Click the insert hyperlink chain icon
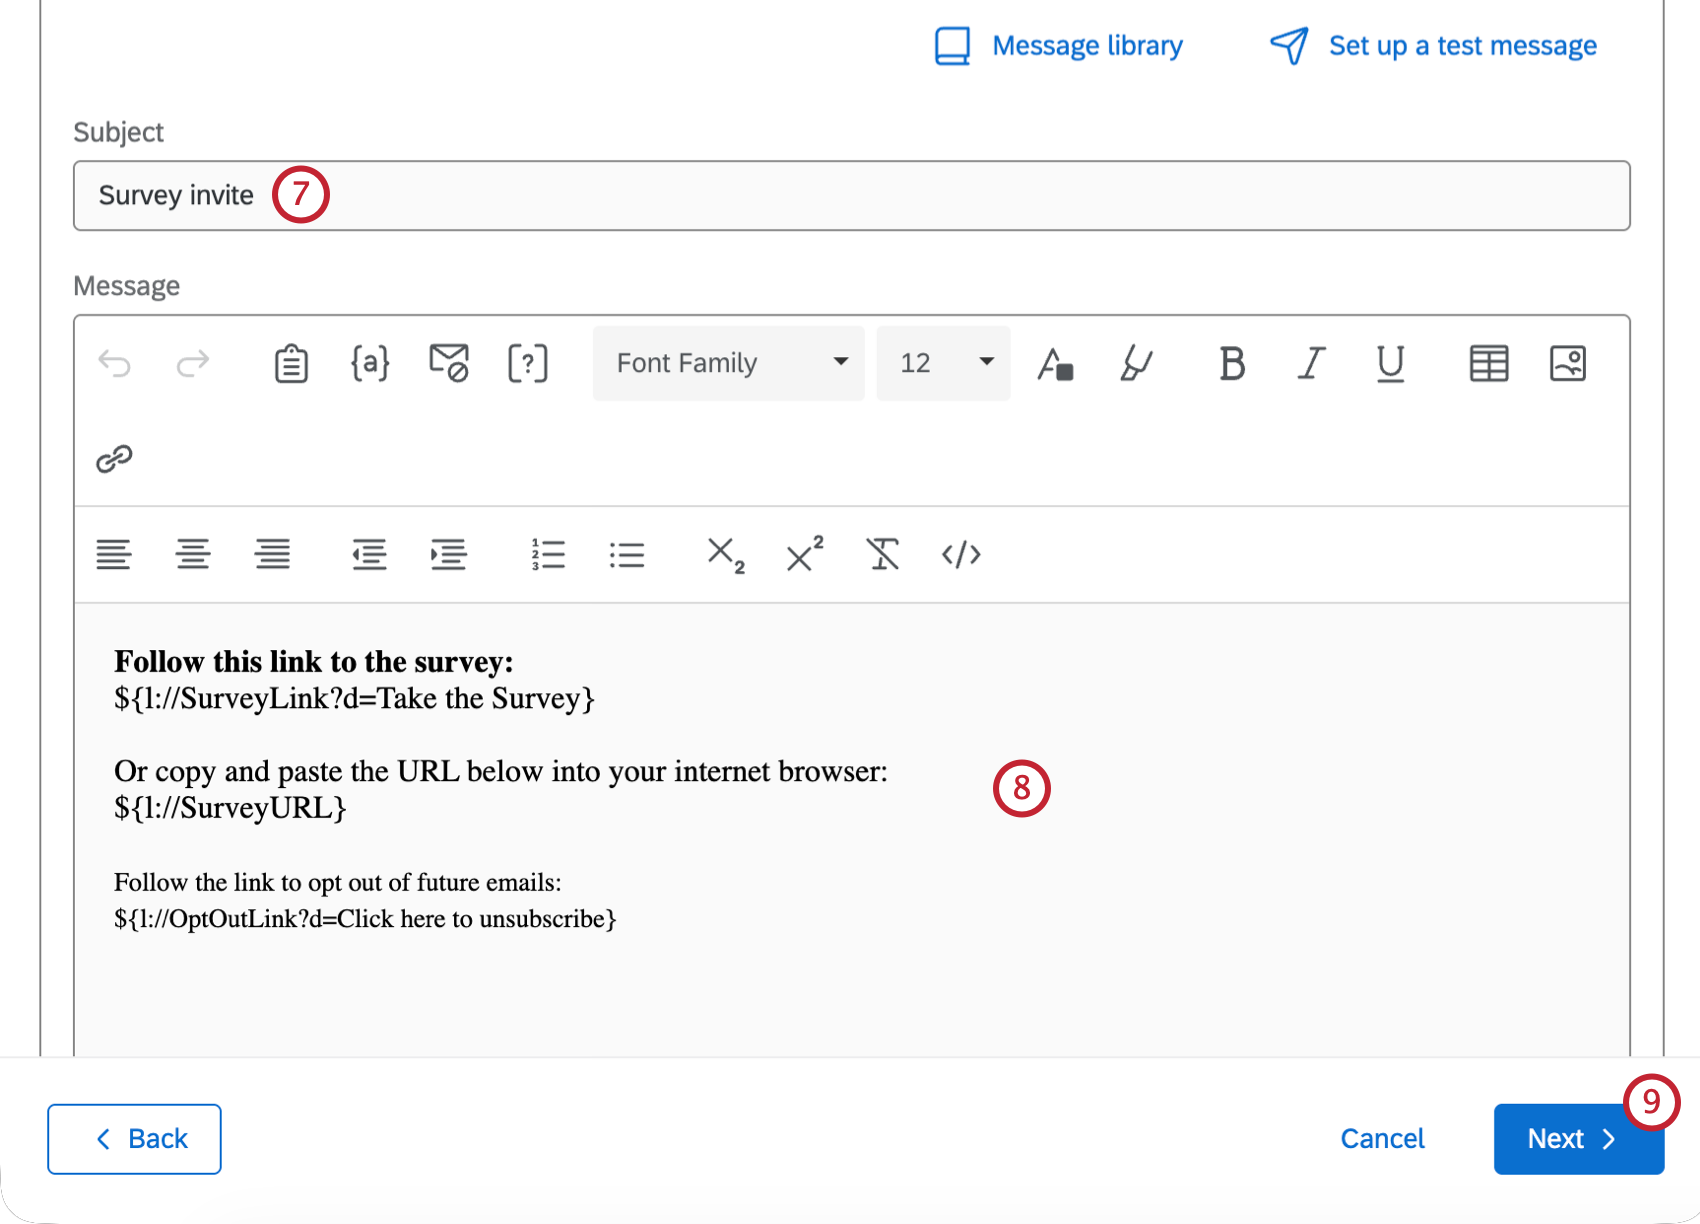The width and height of the screenshot is (1700, 1224). 114,459
